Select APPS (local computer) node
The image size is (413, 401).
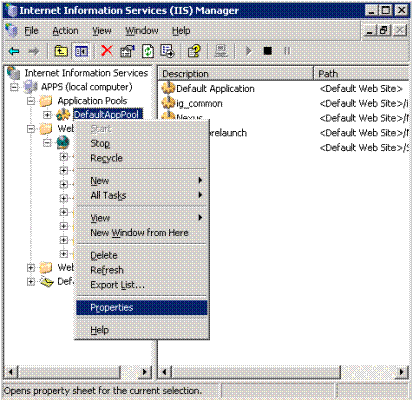point(87,87)
